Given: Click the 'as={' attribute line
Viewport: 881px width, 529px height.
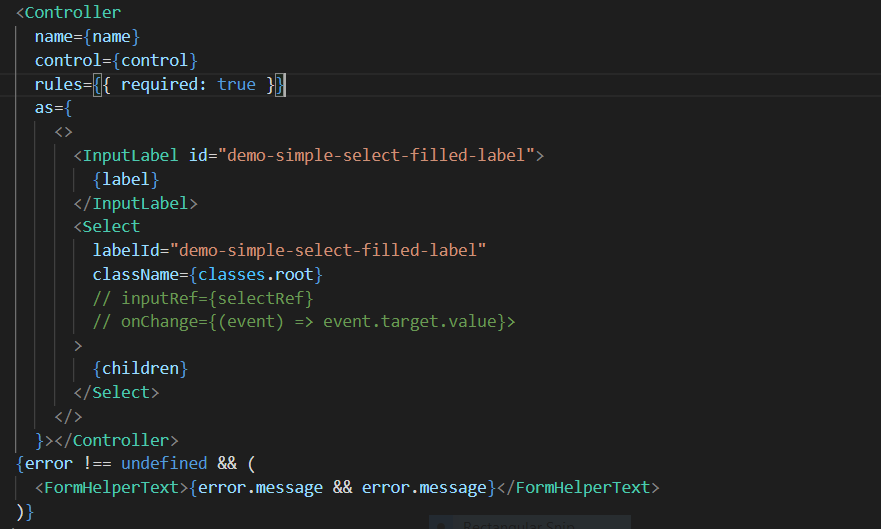Looking at the screenshot, I should [53, 108].
